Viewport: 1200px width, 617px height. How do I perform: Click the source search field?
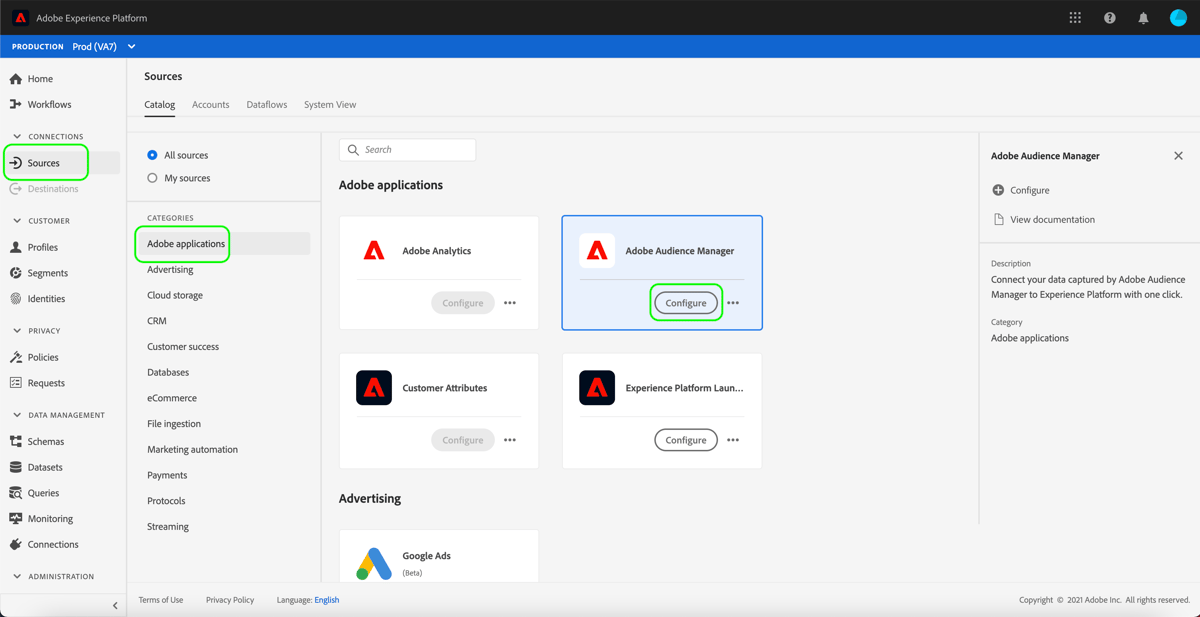(x=407, y=149)
